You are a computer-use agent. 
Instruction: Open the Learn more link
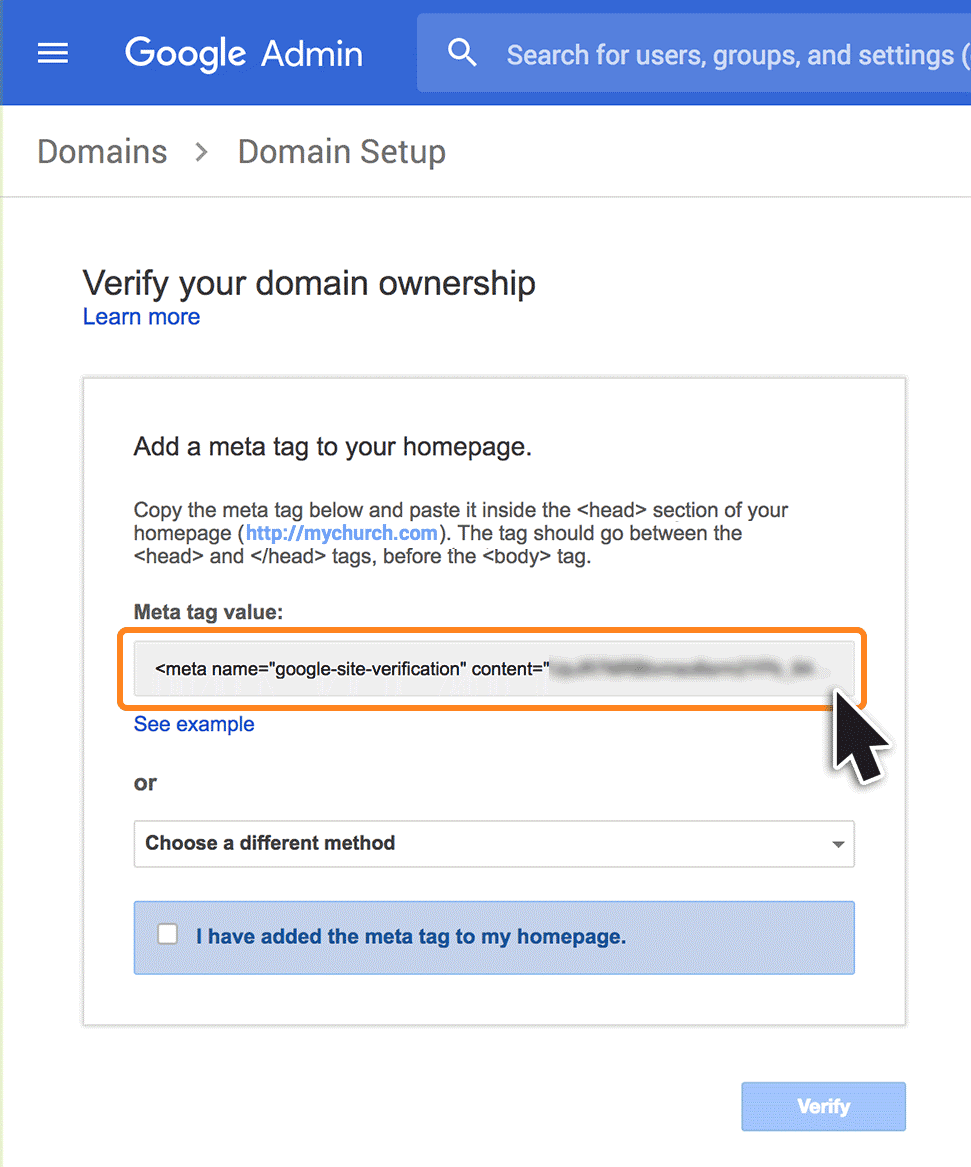tap(141, 317)
